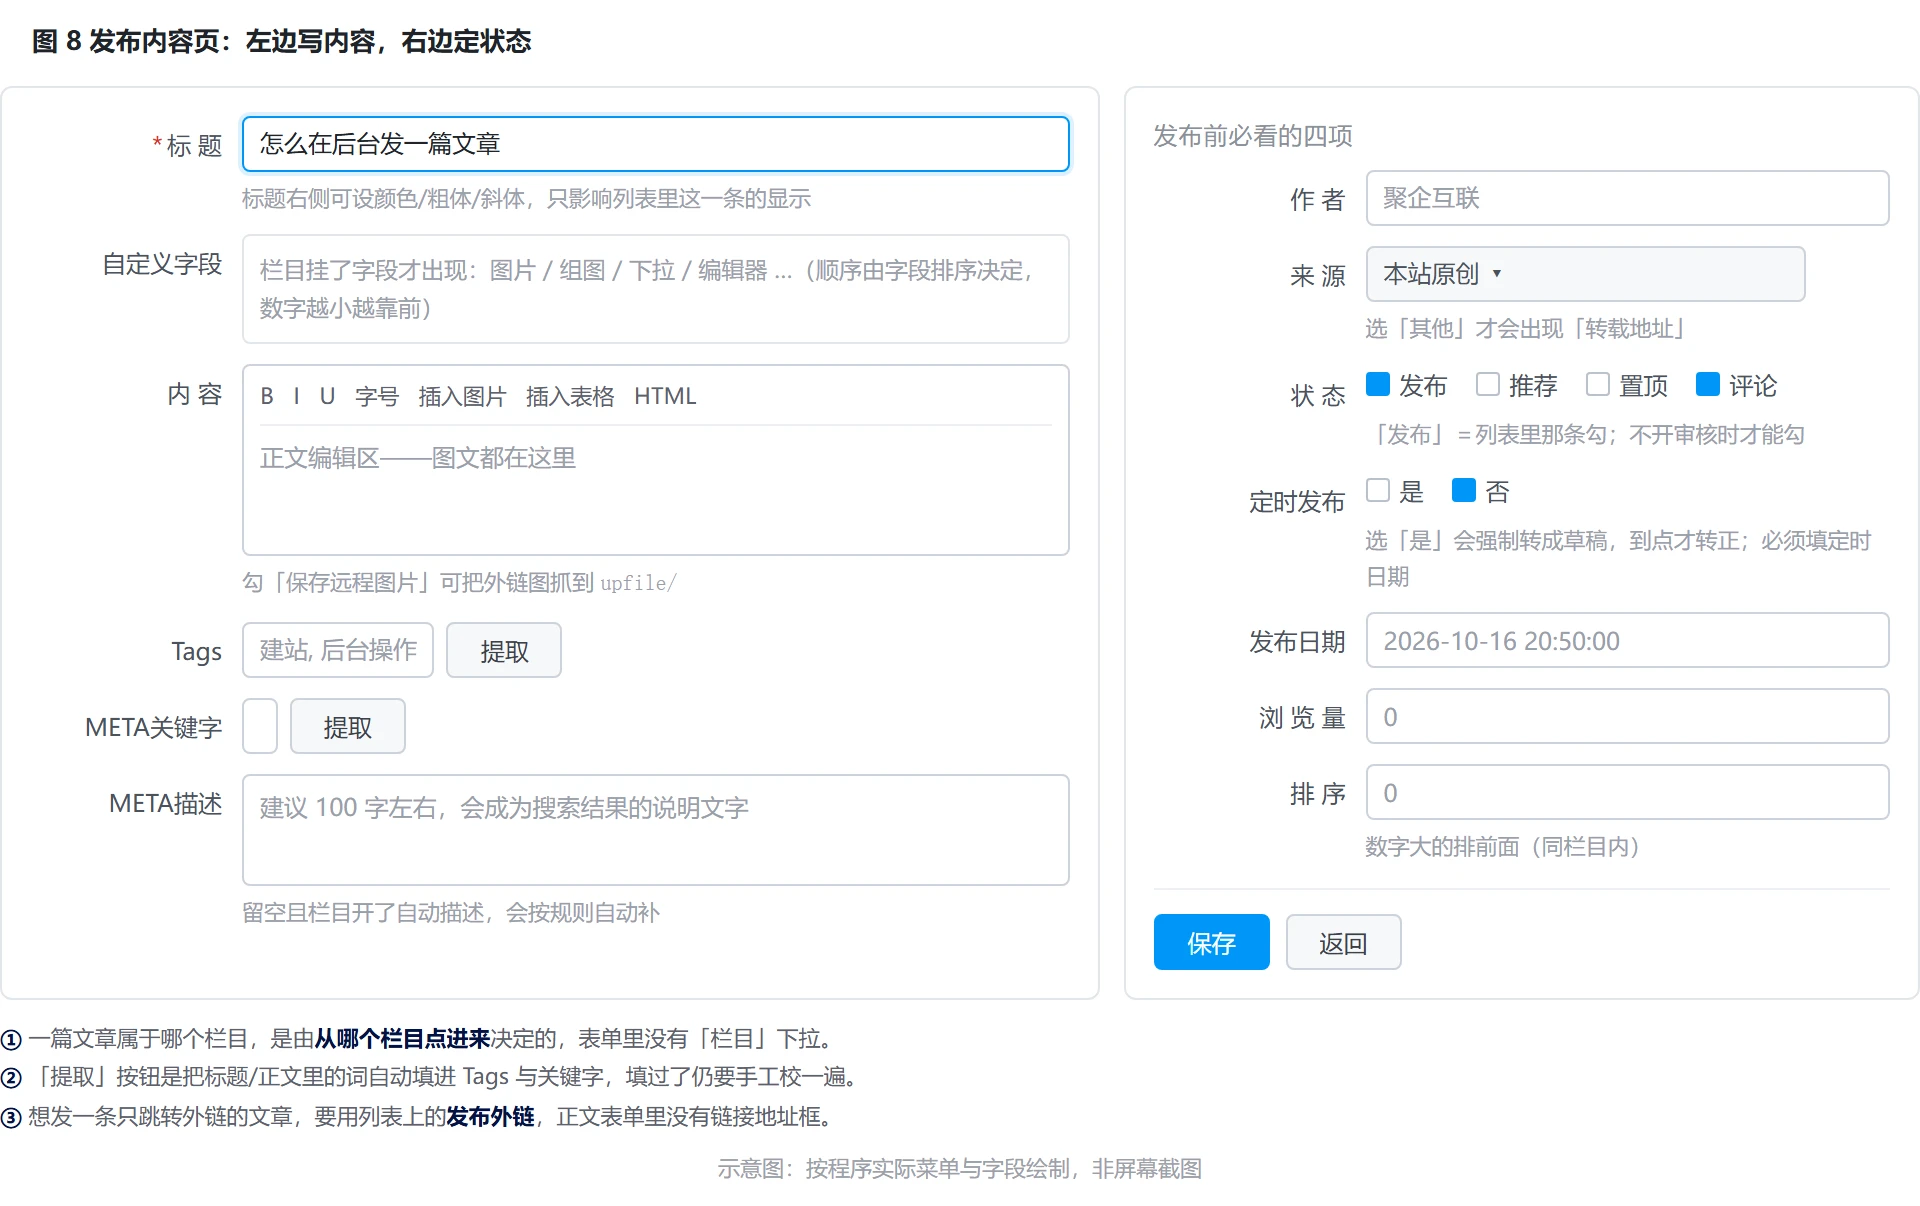1920x1206 pixels.
Task: Toggle underline U in editor toolbar
Action: click(327, 396)
